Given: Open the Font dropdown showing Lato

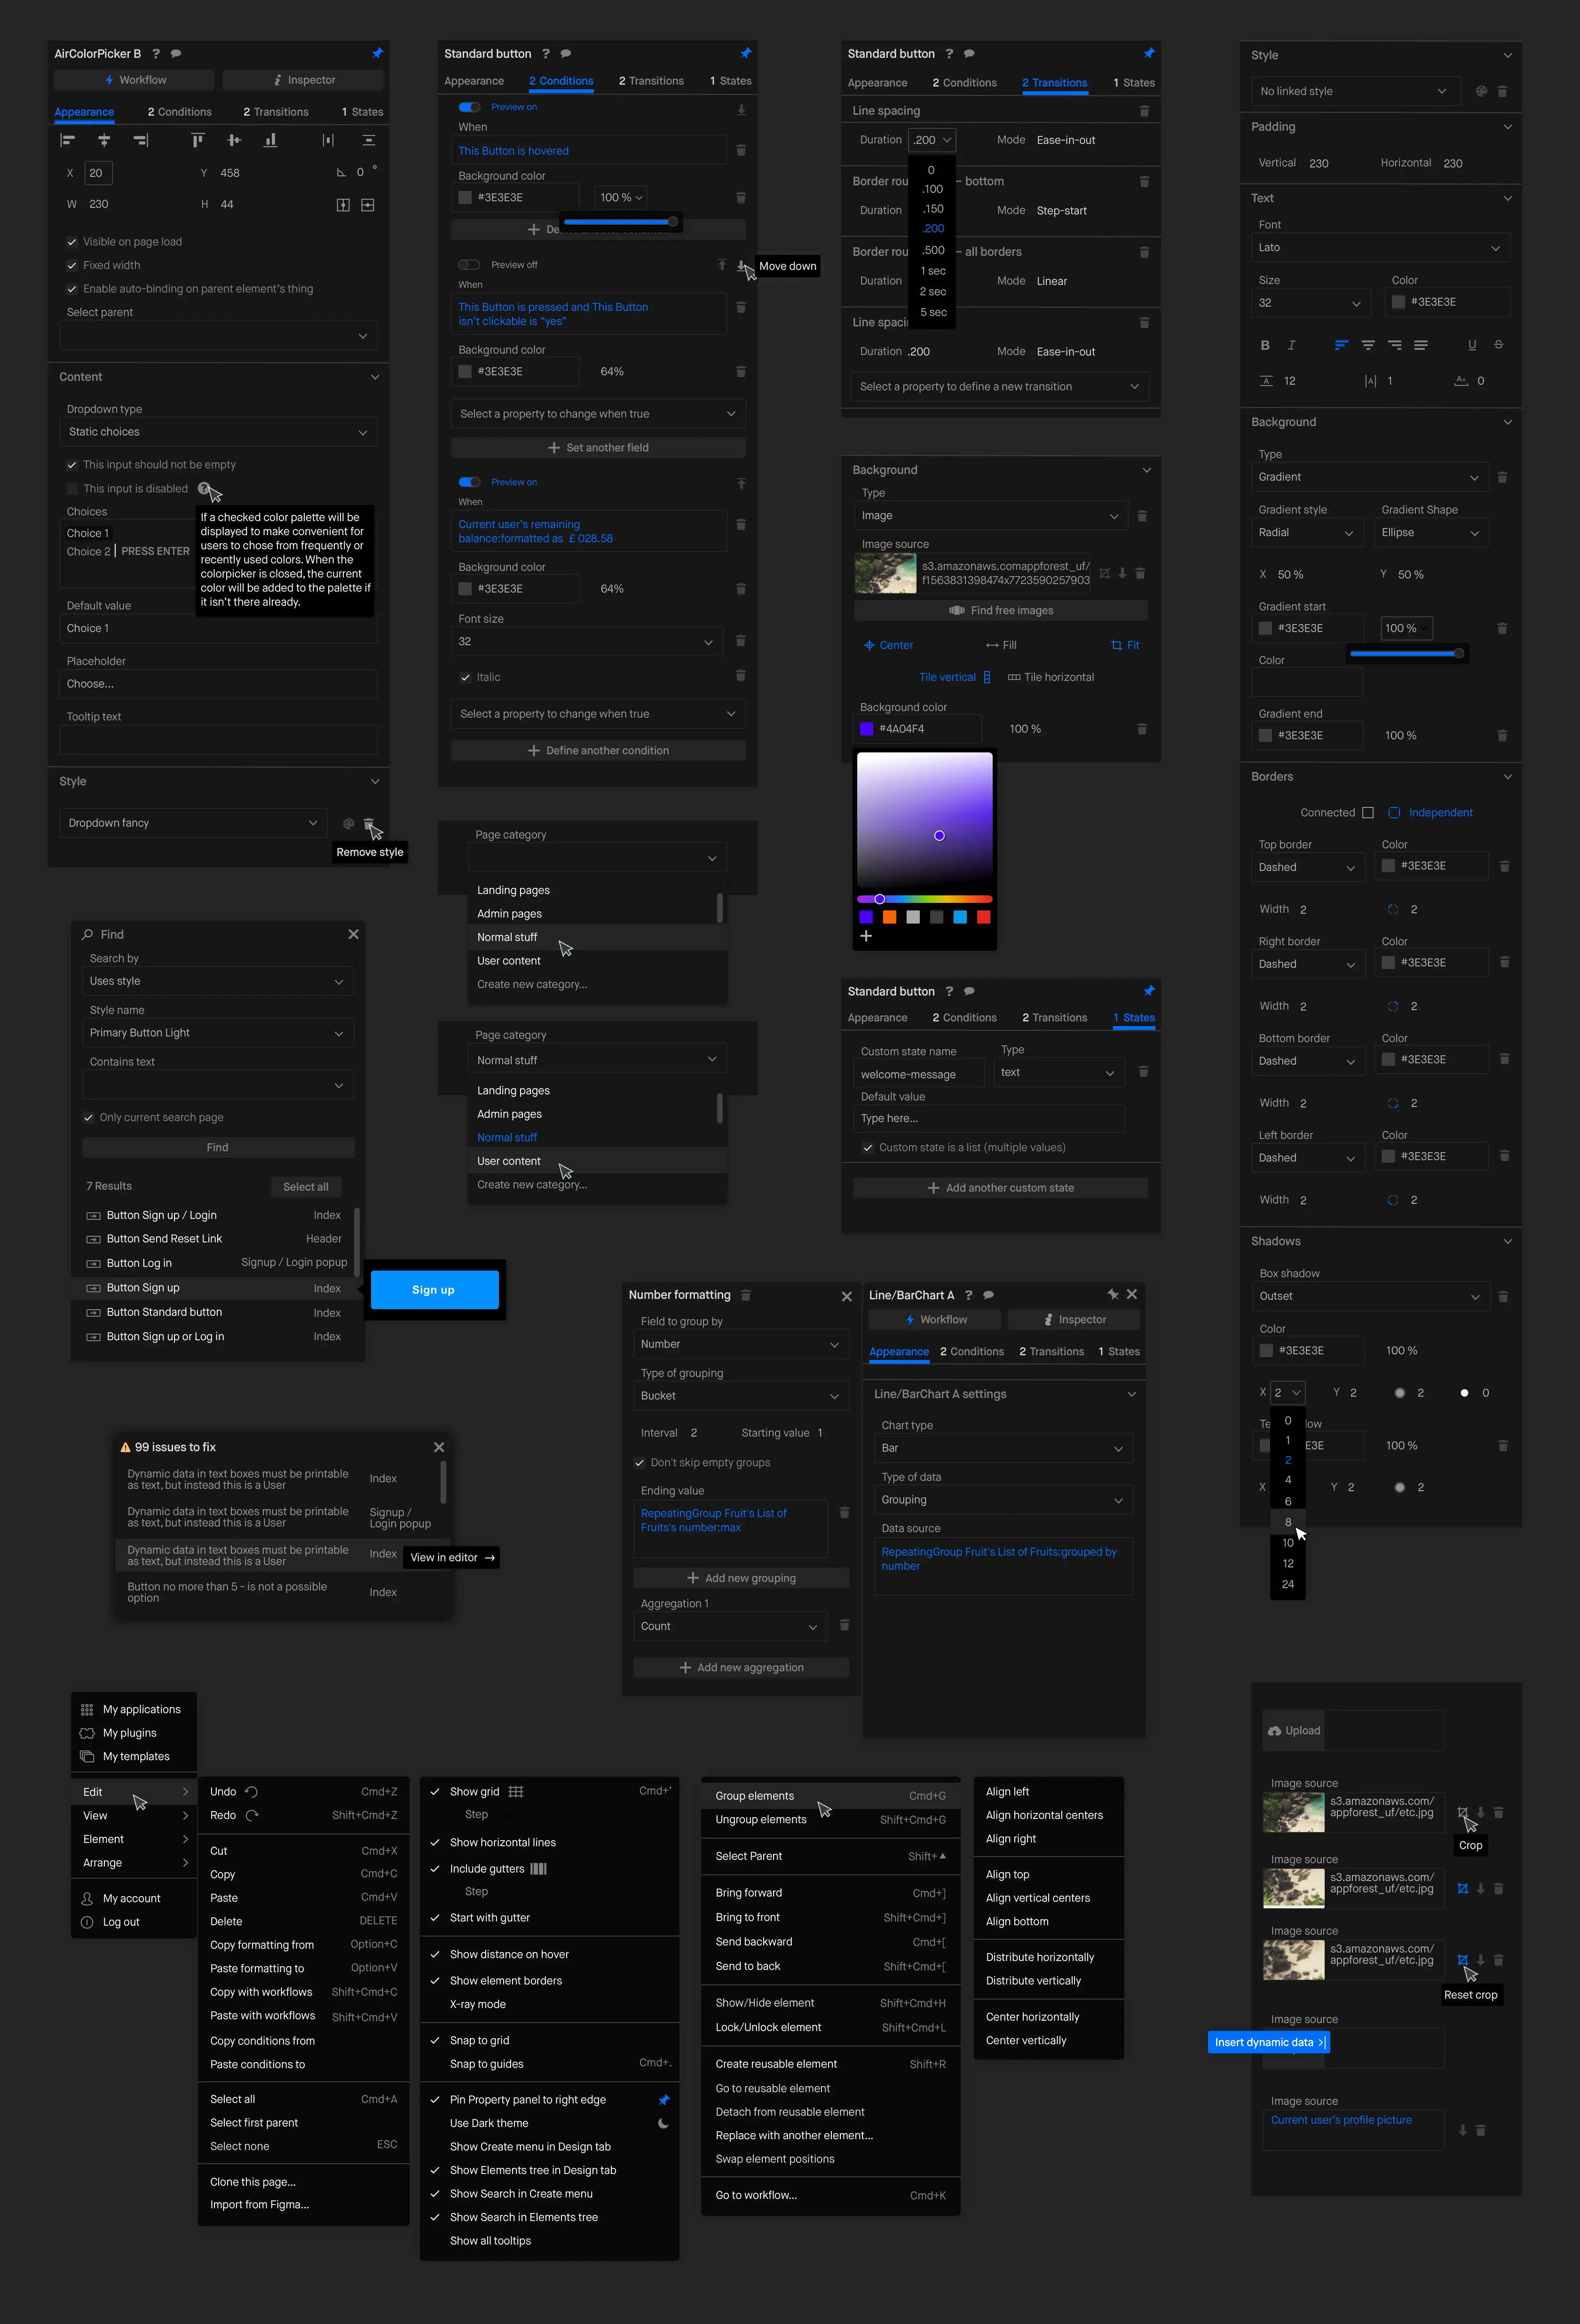Looking at the screenshot, I should 1380,247.
